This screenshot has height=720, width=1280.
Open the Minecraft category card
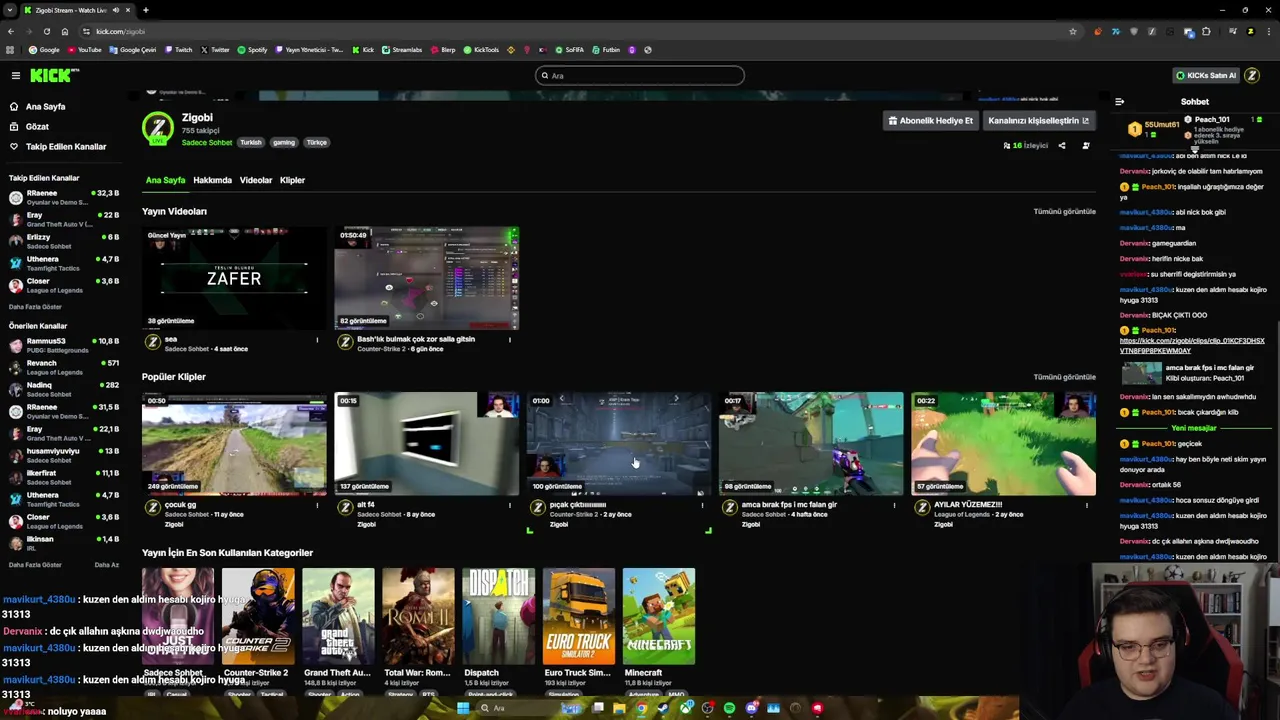[x=659, y=616]
